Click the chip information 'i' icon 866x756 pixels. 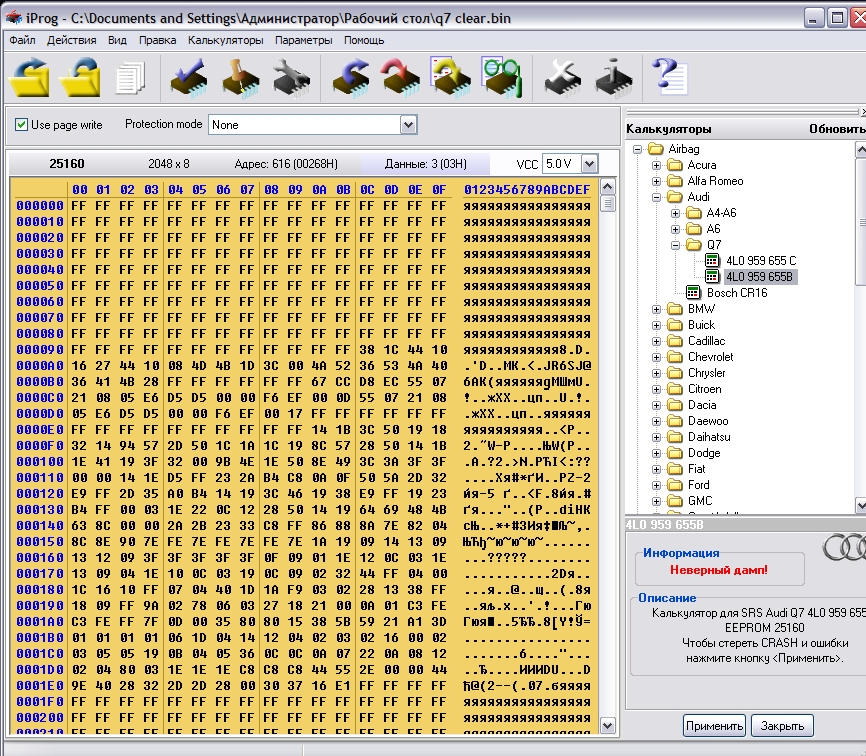(x=613, y=78)
